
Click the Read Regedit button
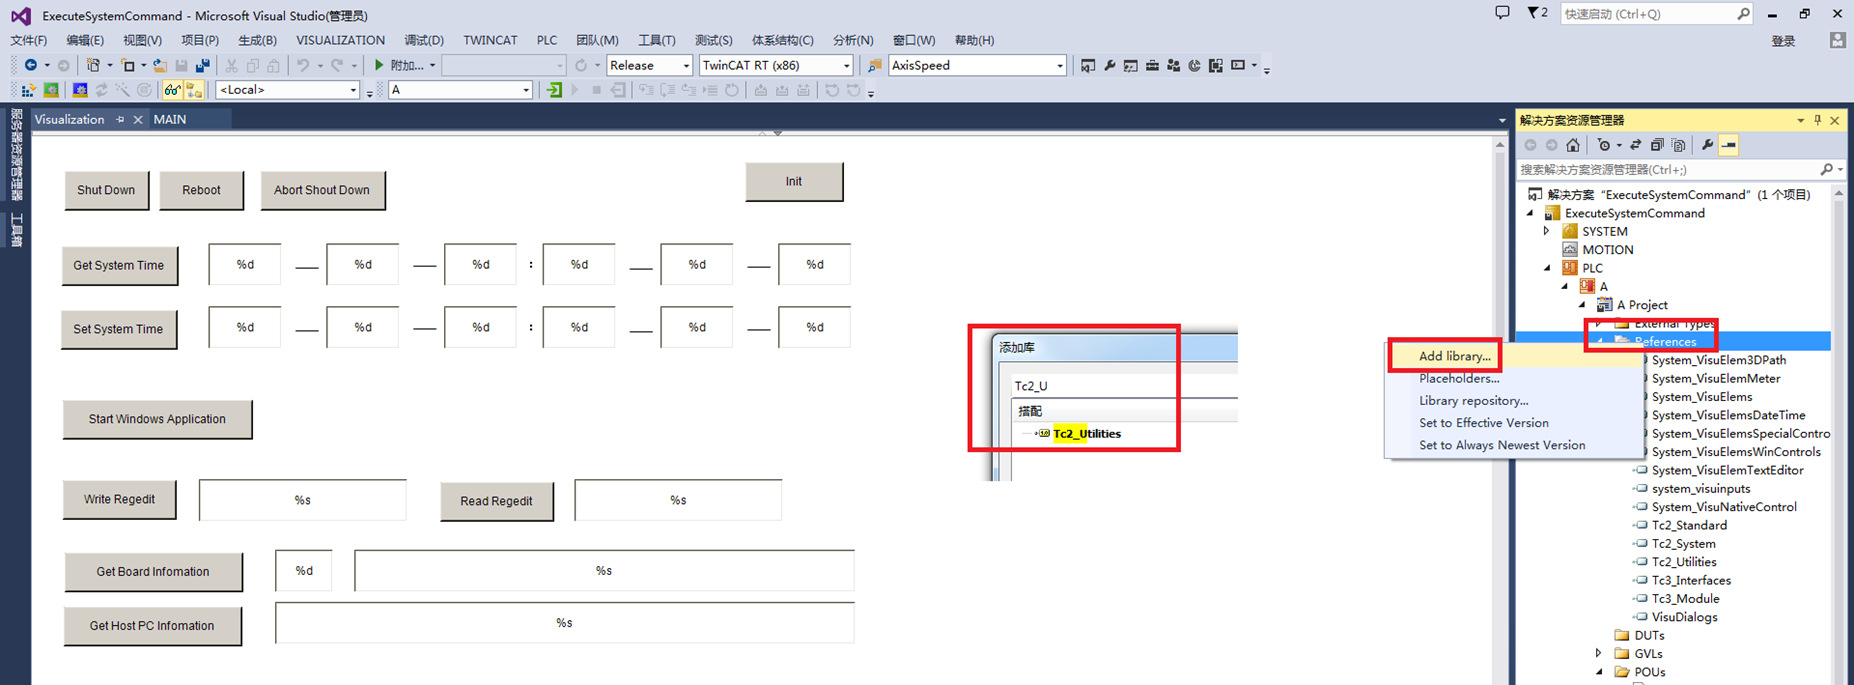(496, 501)
